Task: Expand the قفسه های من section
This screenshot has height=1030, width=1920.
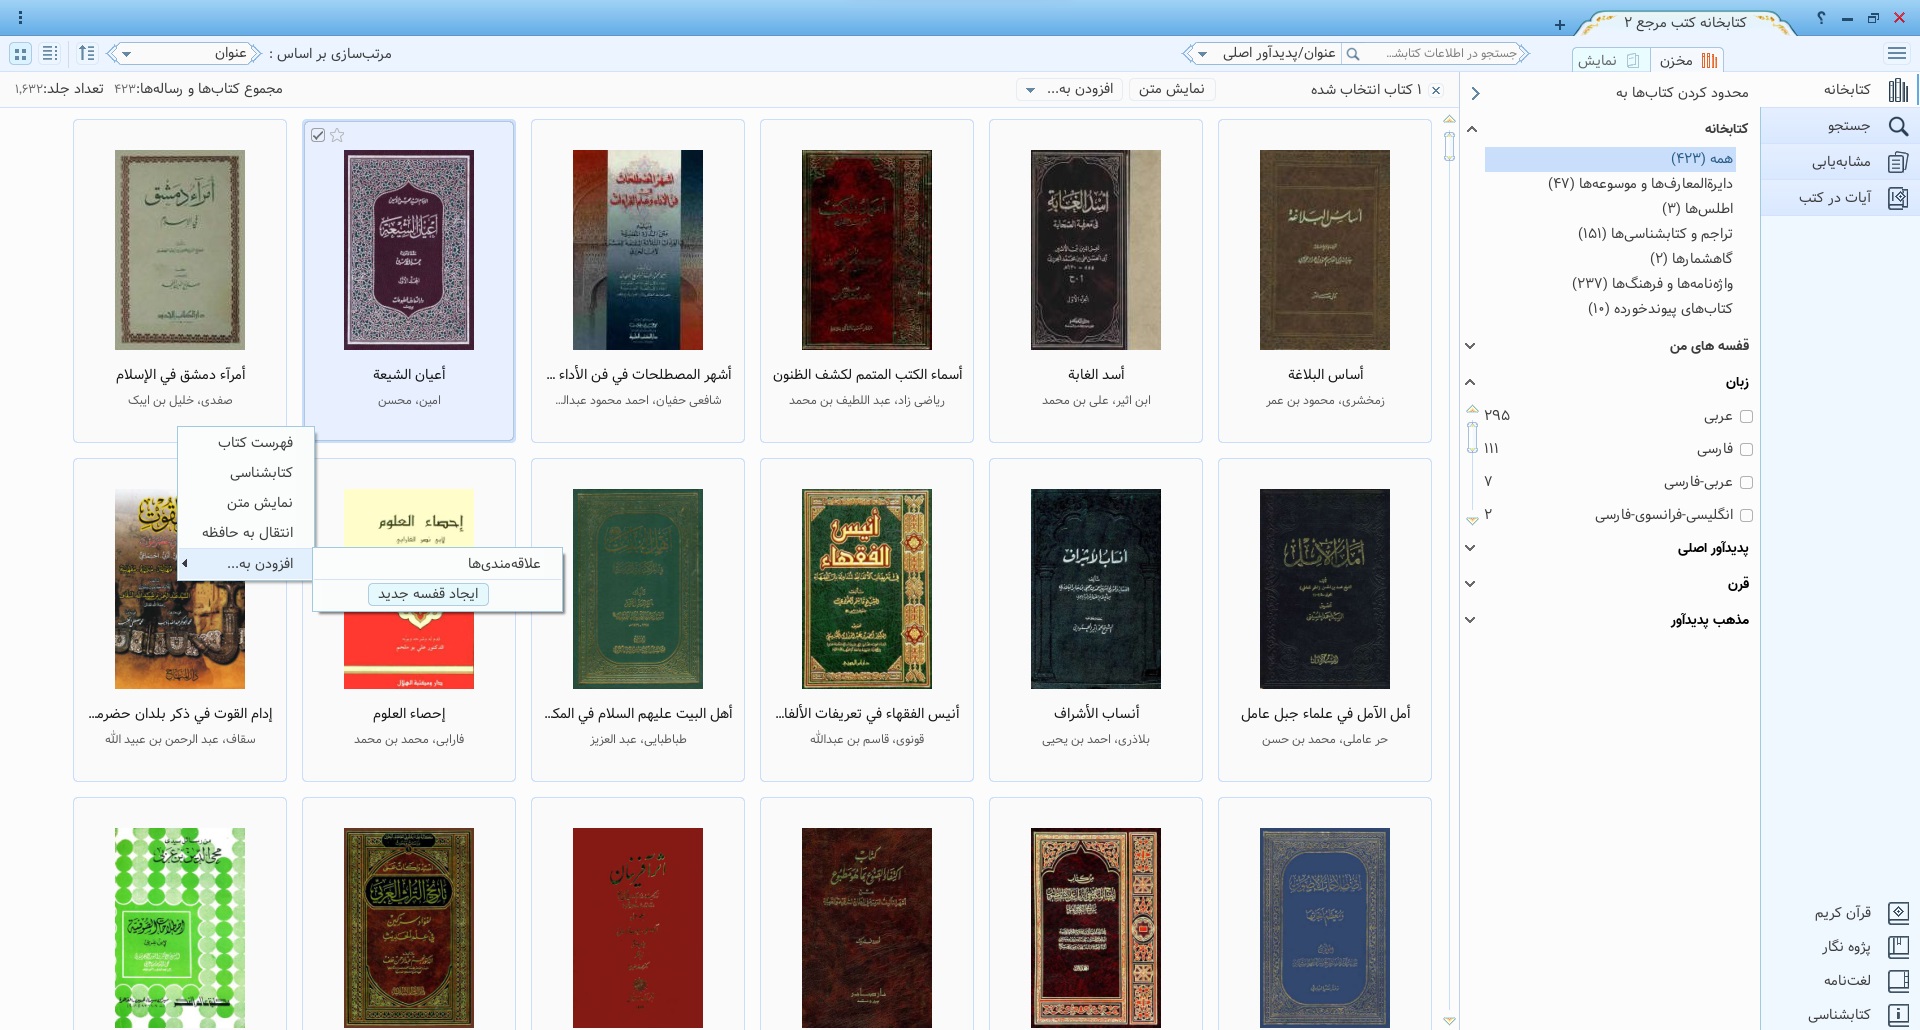Action: [x=1471, y=346]
